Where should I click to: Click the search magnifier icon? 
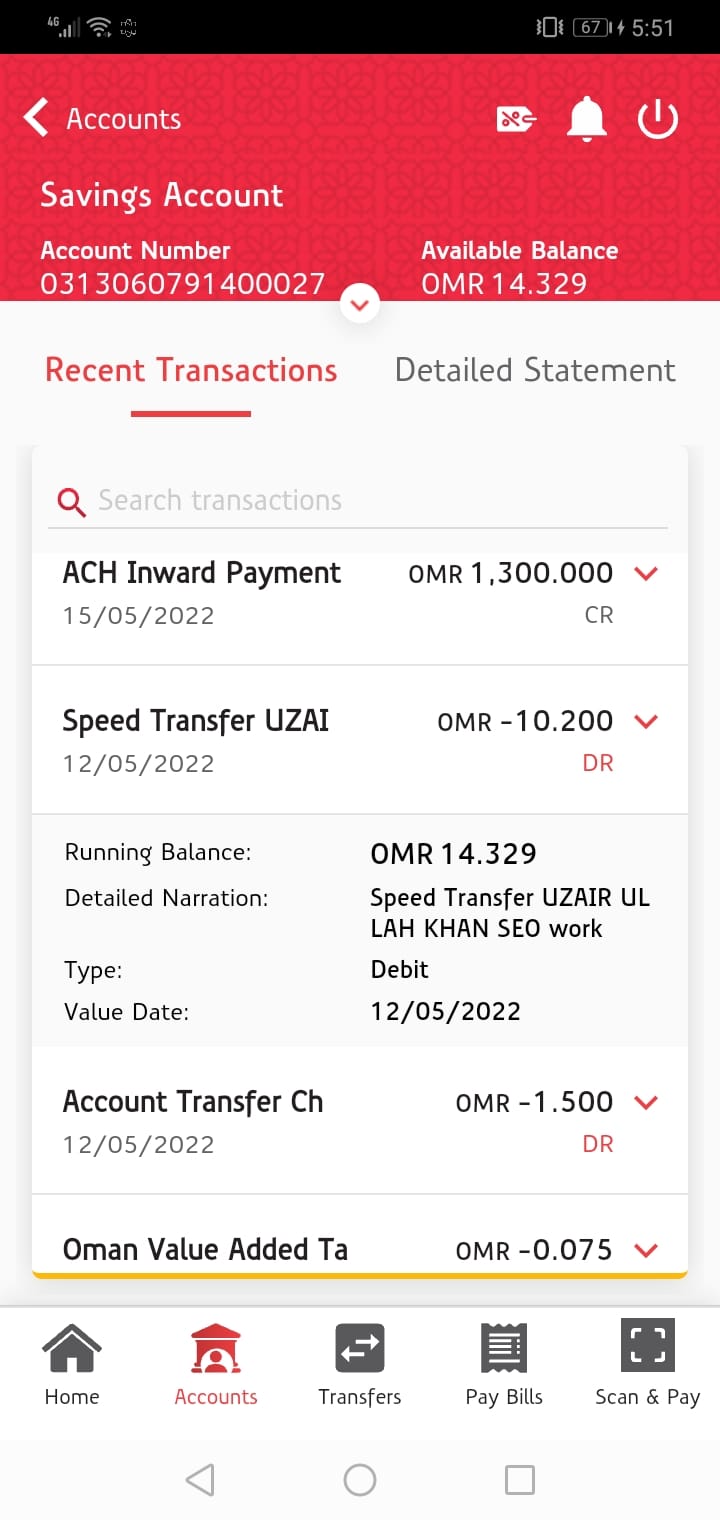(72, 501)
